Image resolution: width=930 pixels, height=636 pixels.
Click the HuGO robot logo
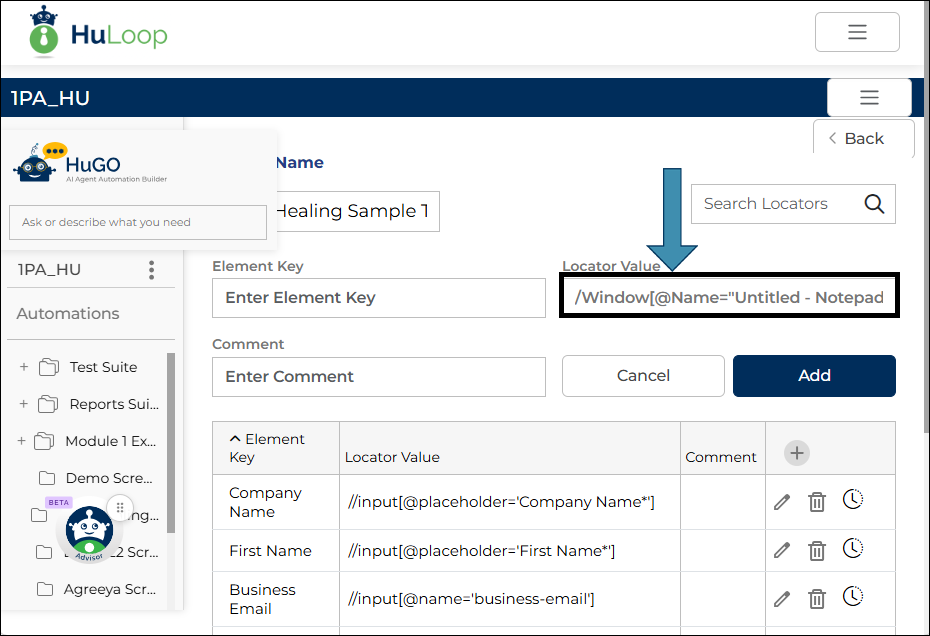tap(39, 164)
